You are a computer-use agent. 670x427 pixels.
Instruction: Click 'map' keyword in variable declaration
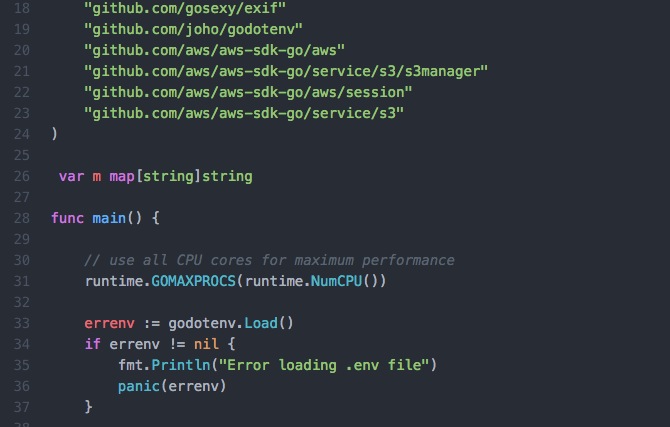click(x=122, y=176)
